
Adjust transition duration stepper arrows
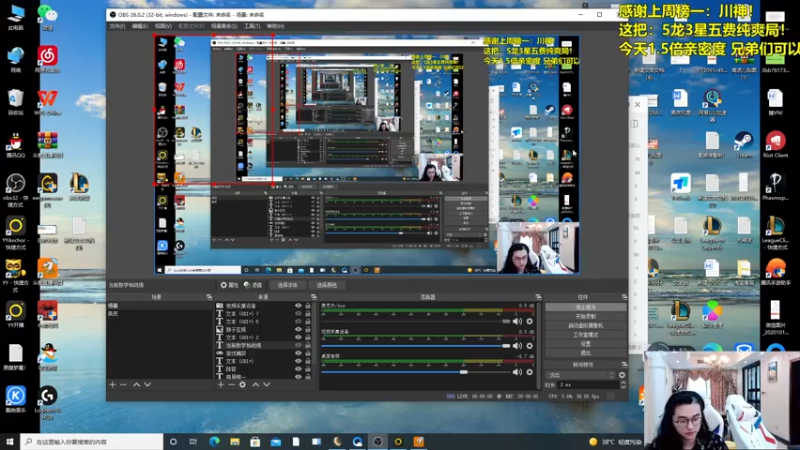coord(623,385)
